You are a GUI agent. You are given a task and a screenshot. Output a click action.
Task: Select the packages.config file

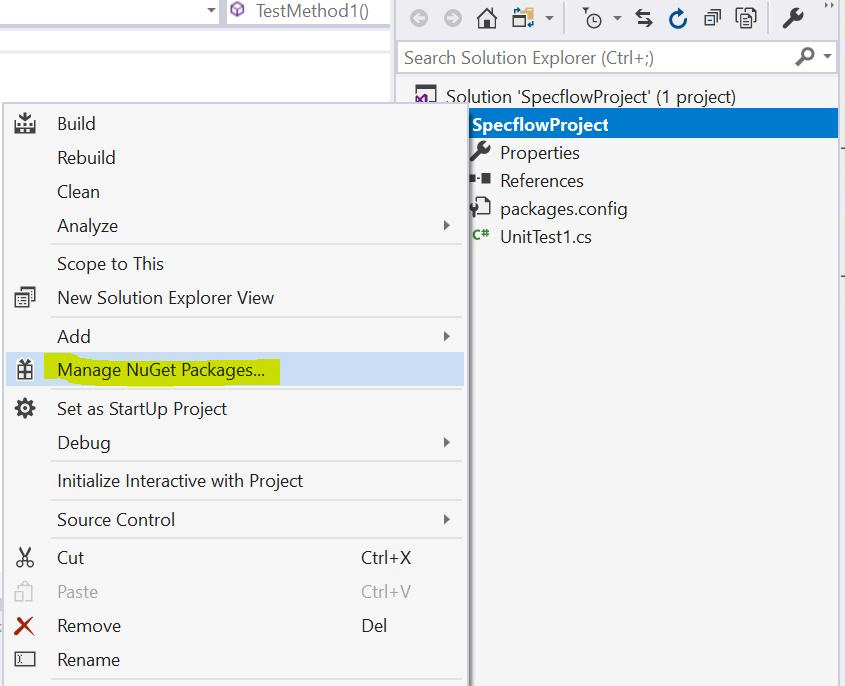click(x=563, y=209)
